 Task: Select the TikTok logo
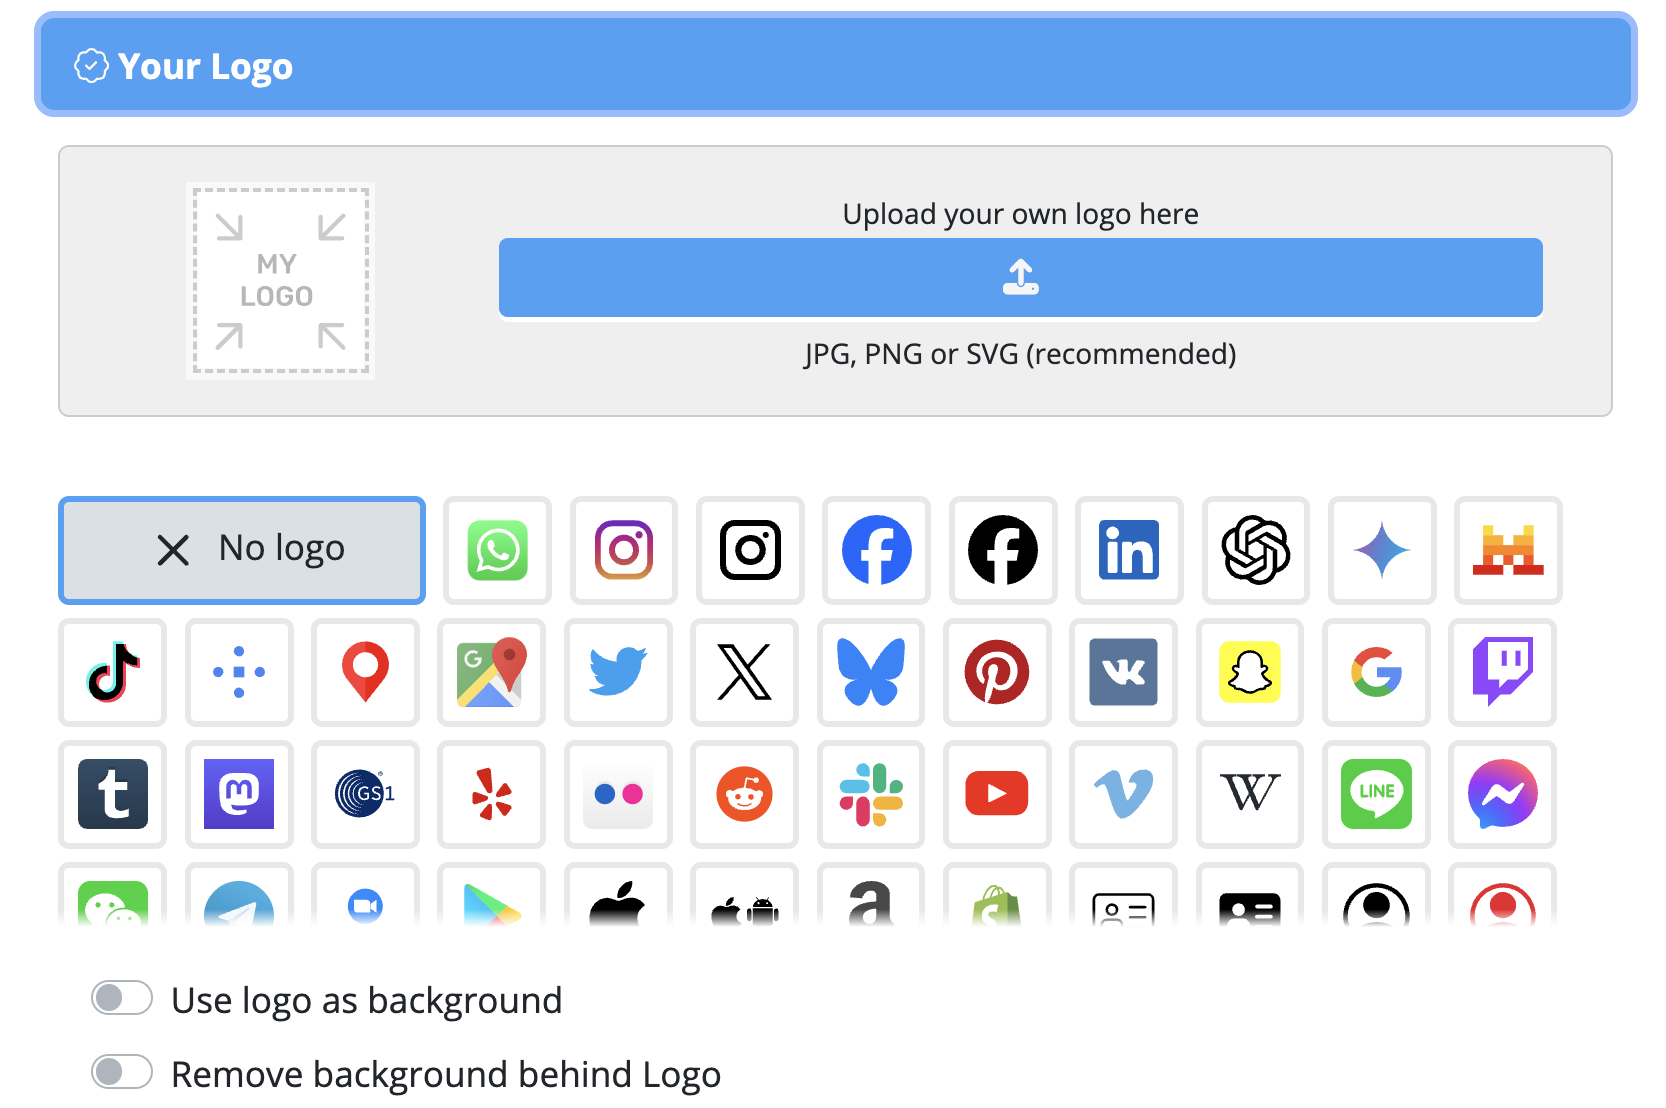pos(113,672)
